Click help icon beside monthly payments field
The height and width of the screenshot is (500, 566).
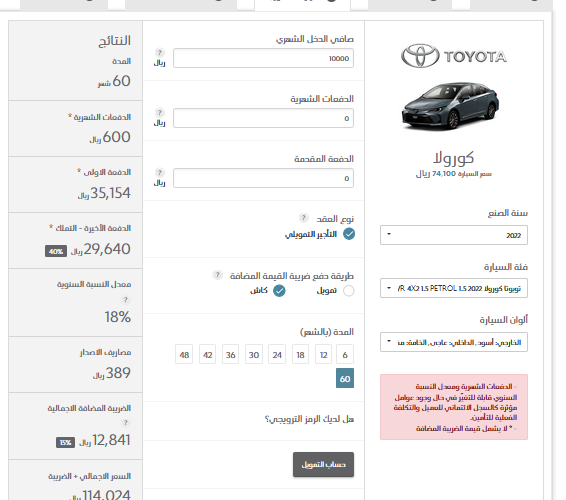click(x=160, y=113)
